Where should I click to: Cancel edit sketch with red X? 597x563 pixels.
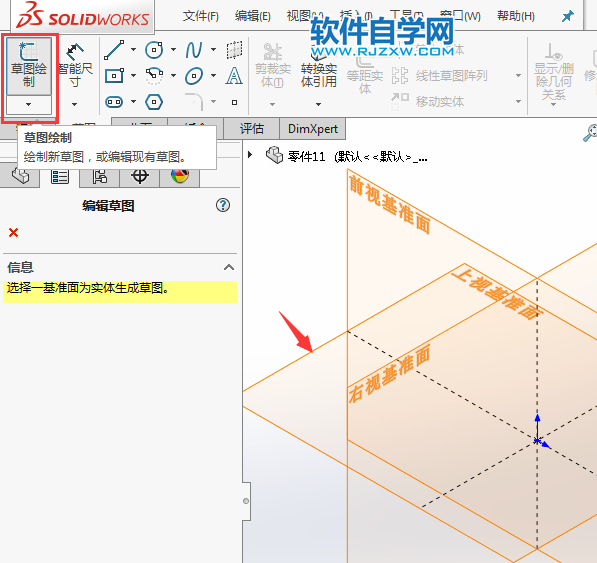[13, 232]
